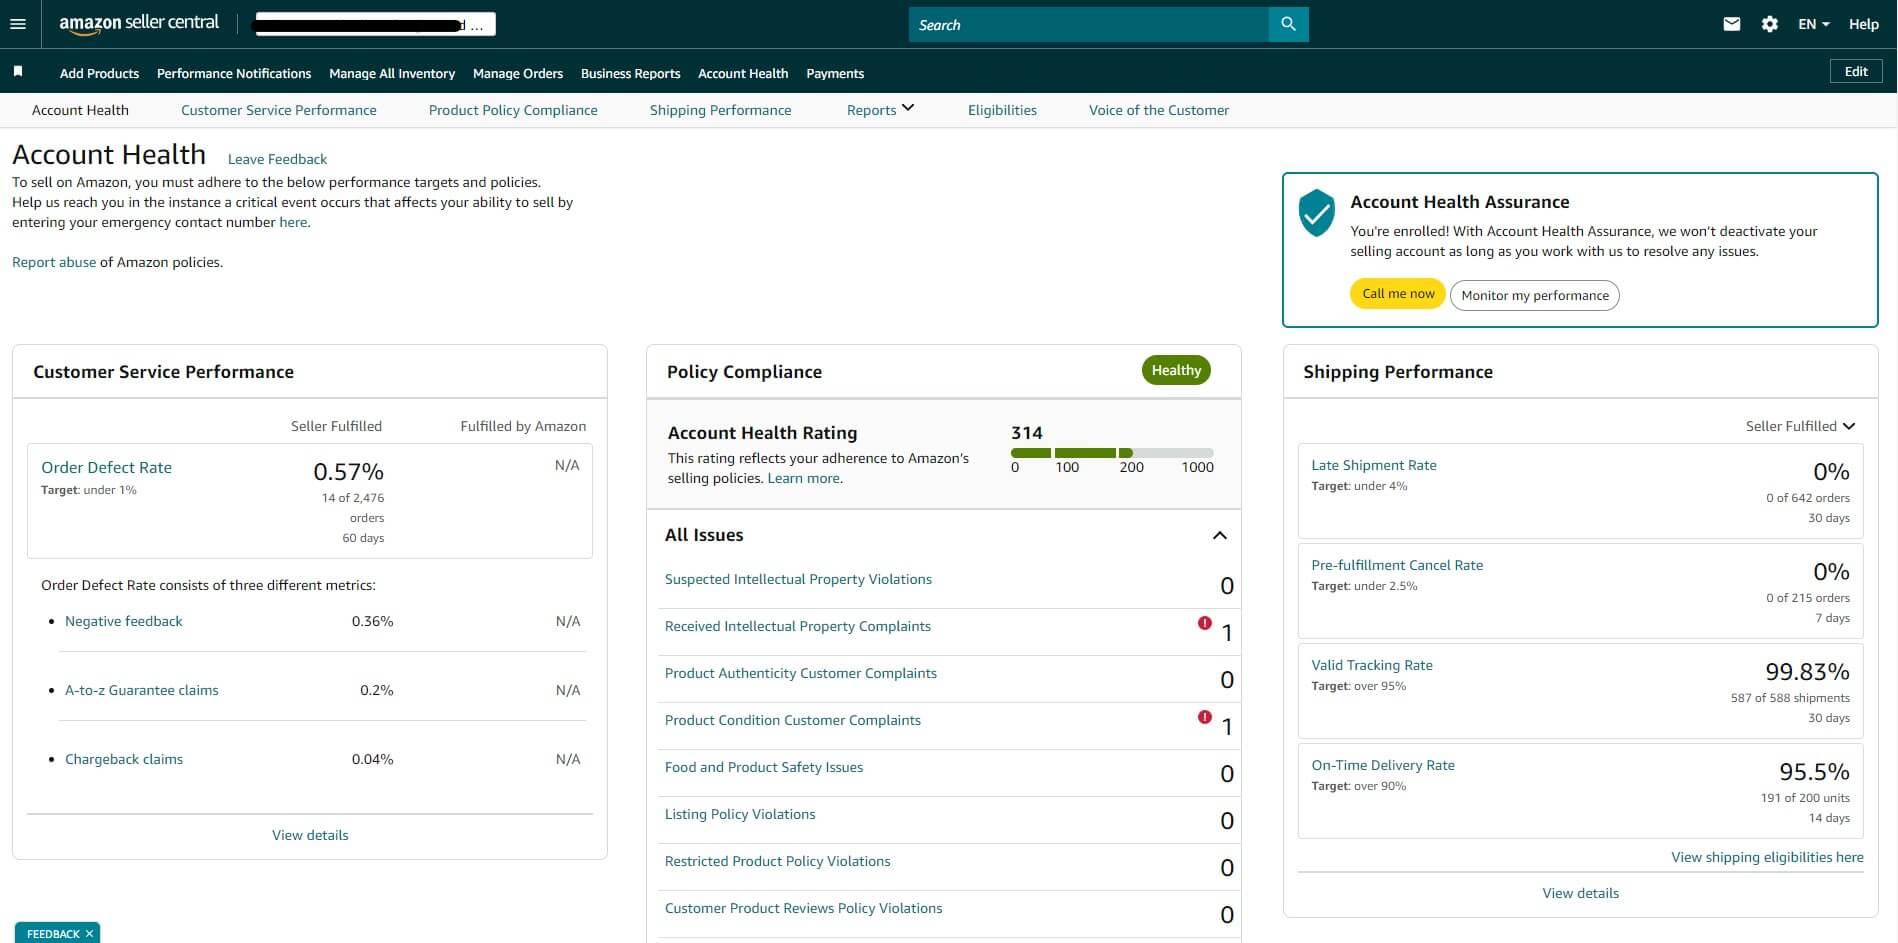Click the Account Health Assurance shield icon
The image size is (1898, 943).
point(1316,213)
